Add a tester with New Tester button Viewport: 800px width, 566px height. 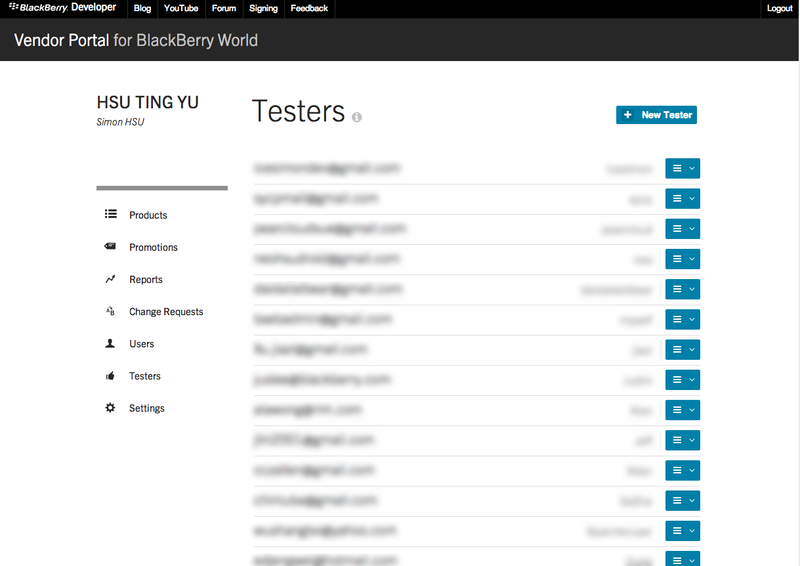pyautogui.click(x=656, y=115)
